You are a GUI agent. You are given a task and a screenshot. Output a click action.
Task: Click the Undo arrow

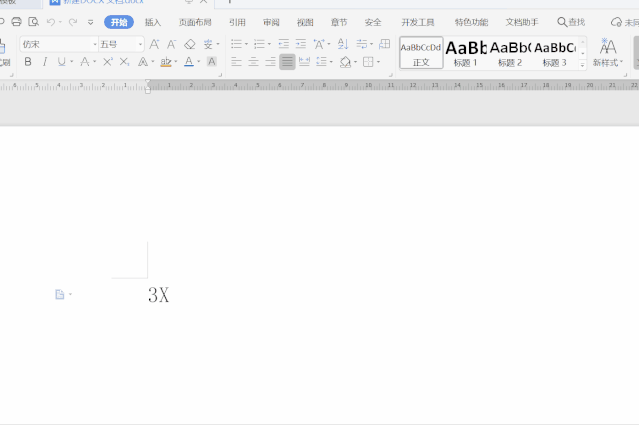point(51,22)
